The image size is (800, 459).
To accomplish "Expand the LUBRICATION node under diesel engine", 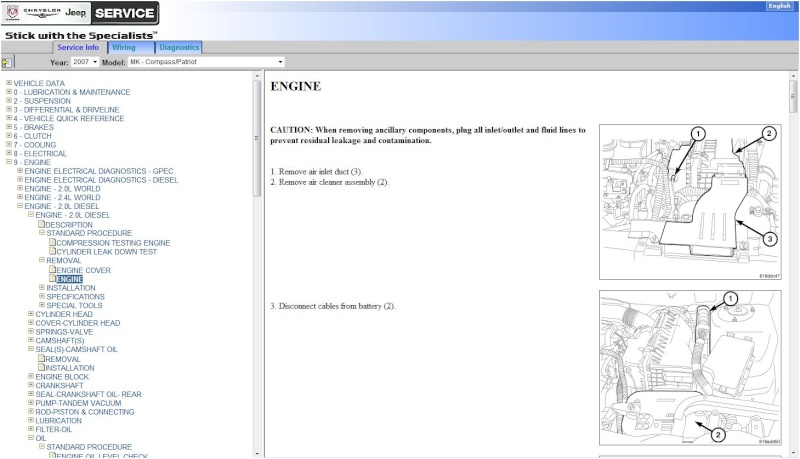I will tap(31, 420).
